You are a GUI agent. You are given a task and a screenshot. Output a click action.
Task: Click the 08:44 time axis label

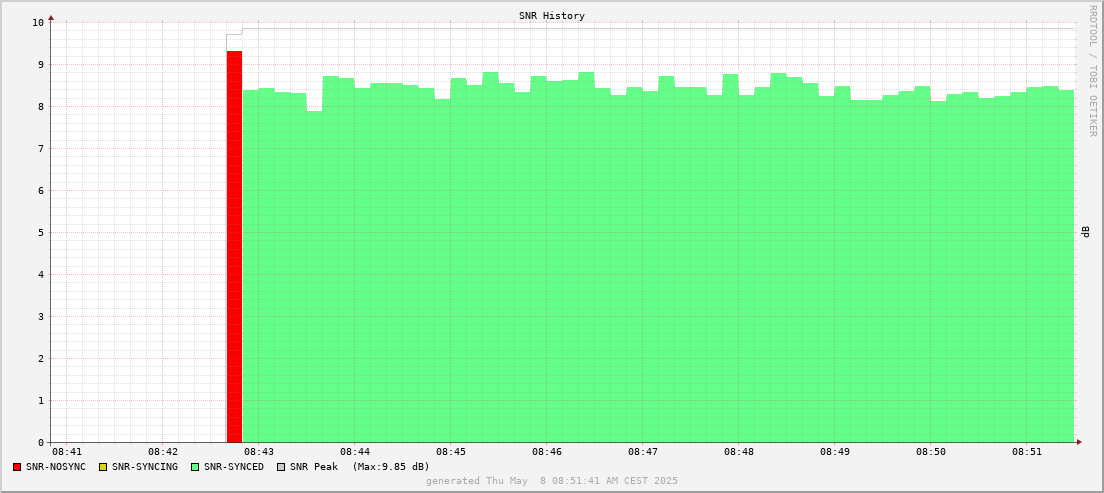click(x=354, y=451)
